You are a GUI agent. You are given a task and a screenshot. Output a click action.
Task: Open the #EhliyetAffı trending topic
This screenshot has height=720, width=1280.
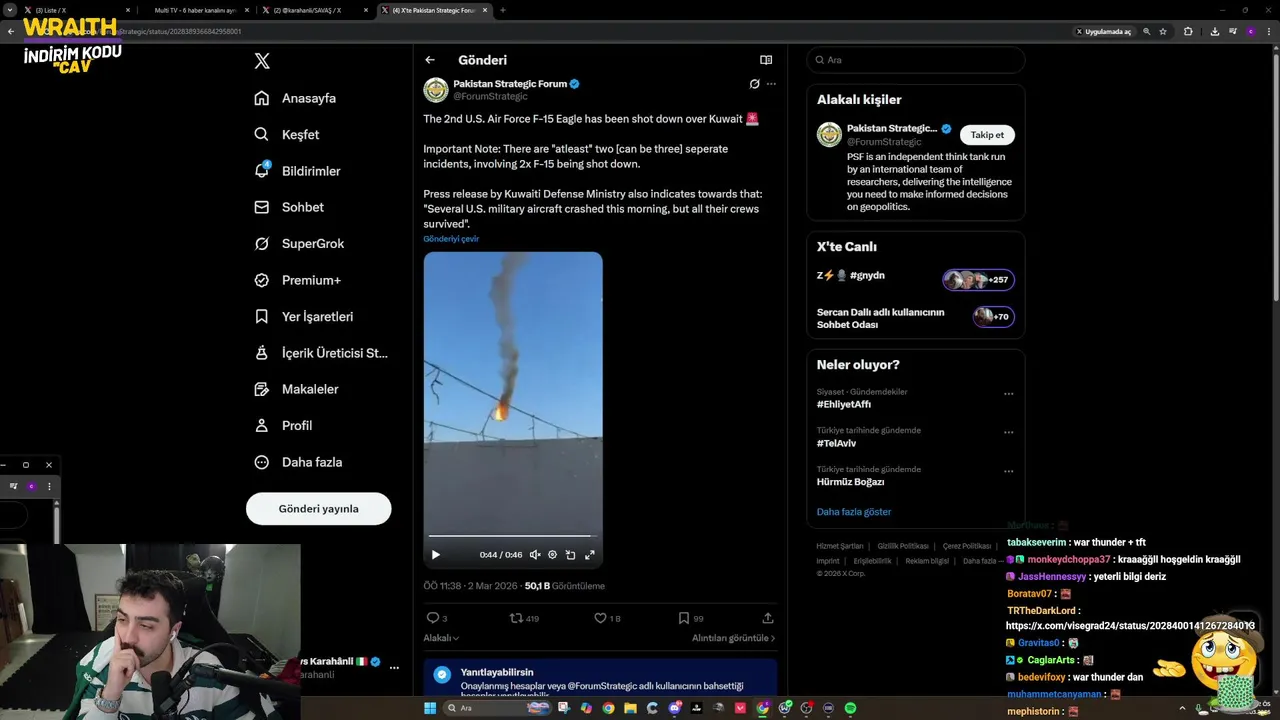[844, 404]
